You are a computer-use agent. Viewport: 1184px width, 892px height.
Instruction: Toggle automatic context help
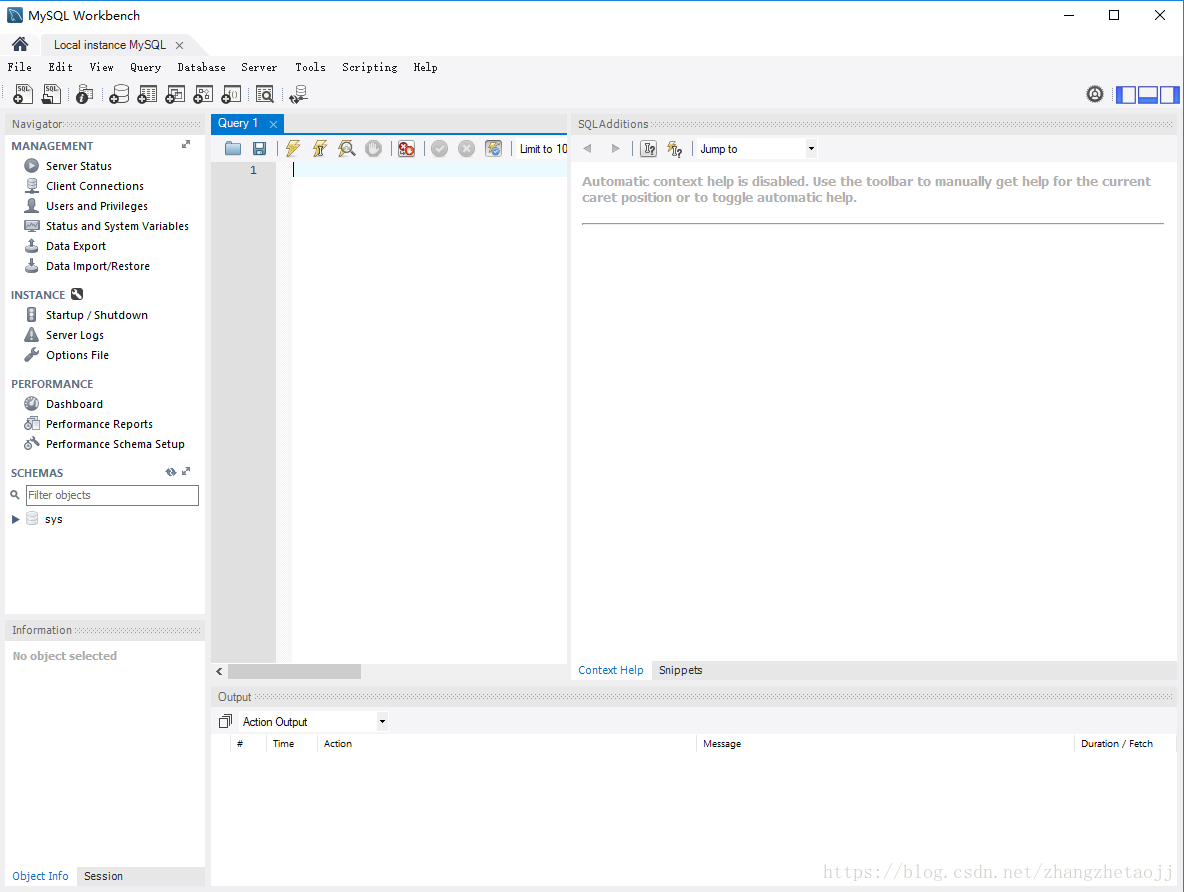[x=675, y=149]
